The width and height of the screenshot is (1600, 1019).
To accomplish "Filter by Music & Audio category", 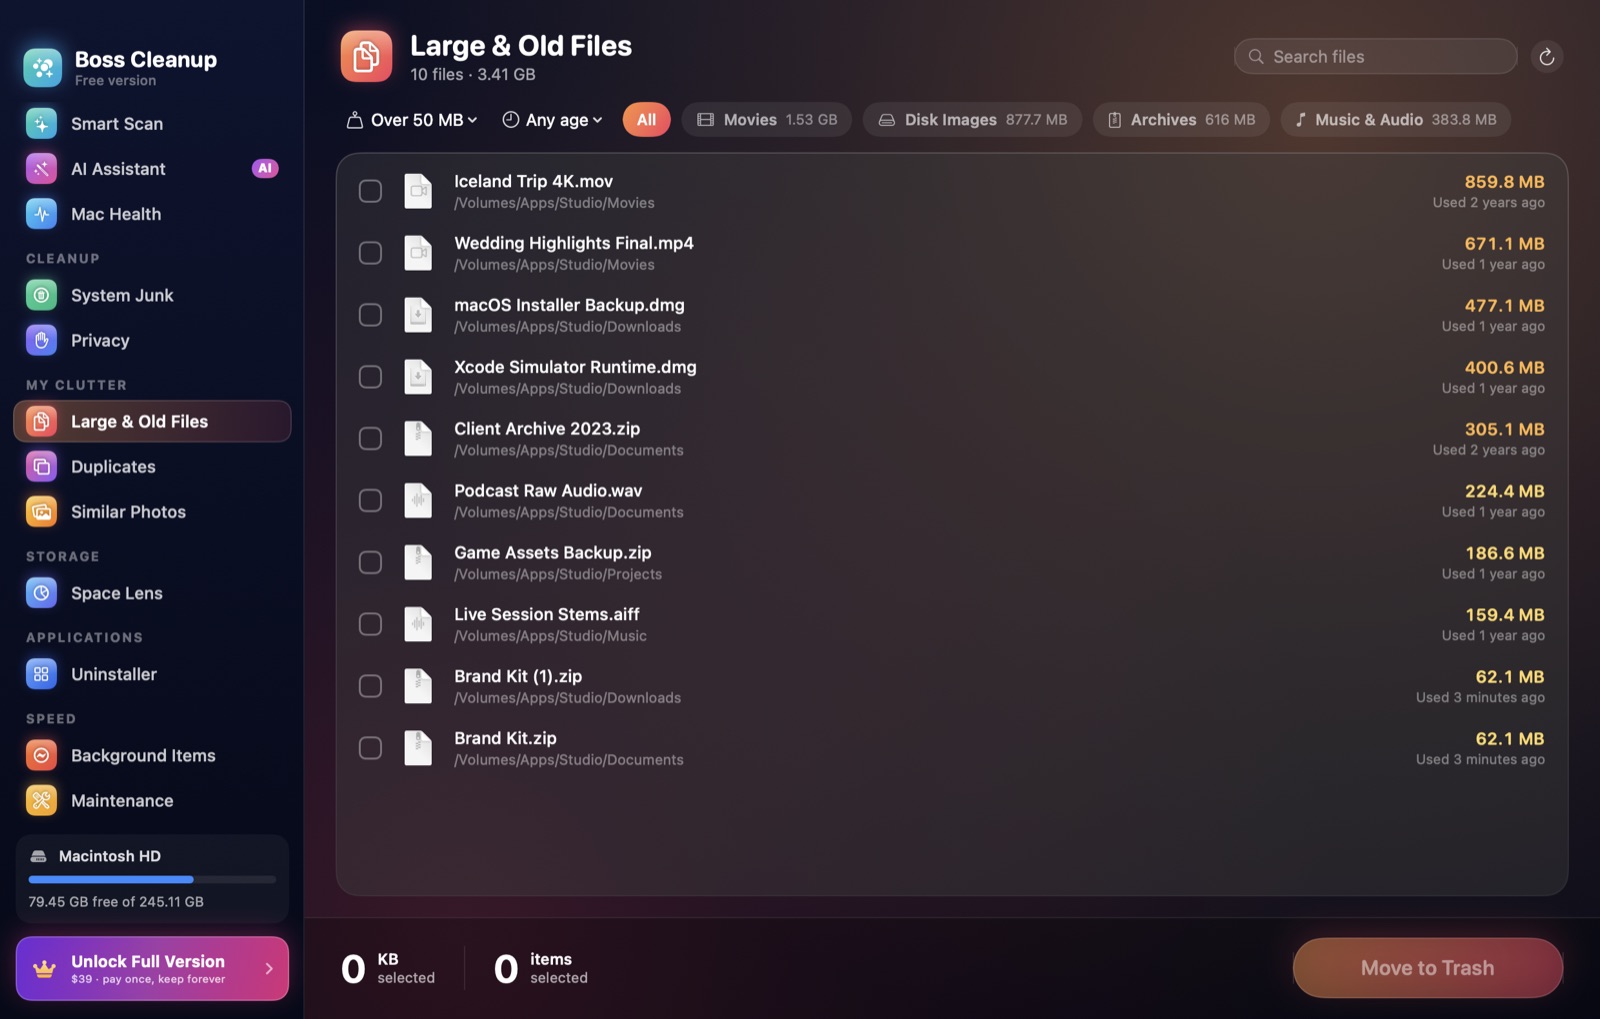I will [1395, 119].
